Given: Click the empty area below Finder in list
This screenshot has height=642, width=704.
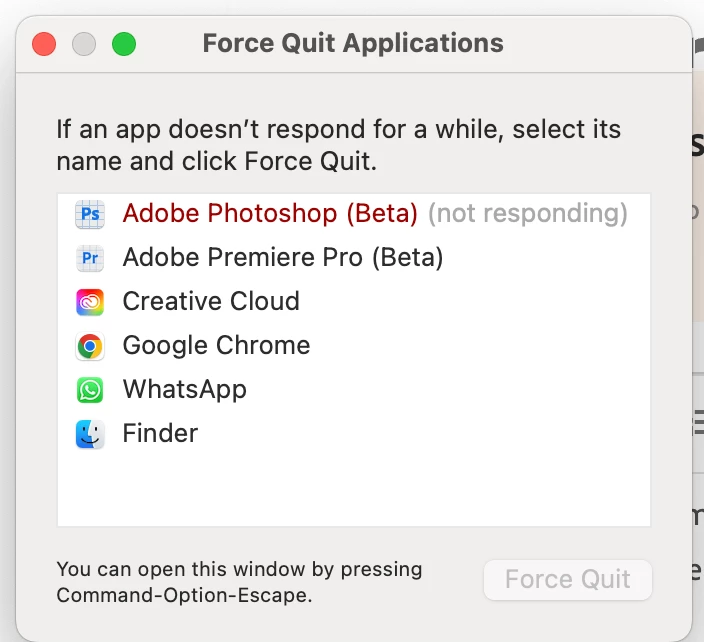Looking at the screenshot, I should coord(354,489).
